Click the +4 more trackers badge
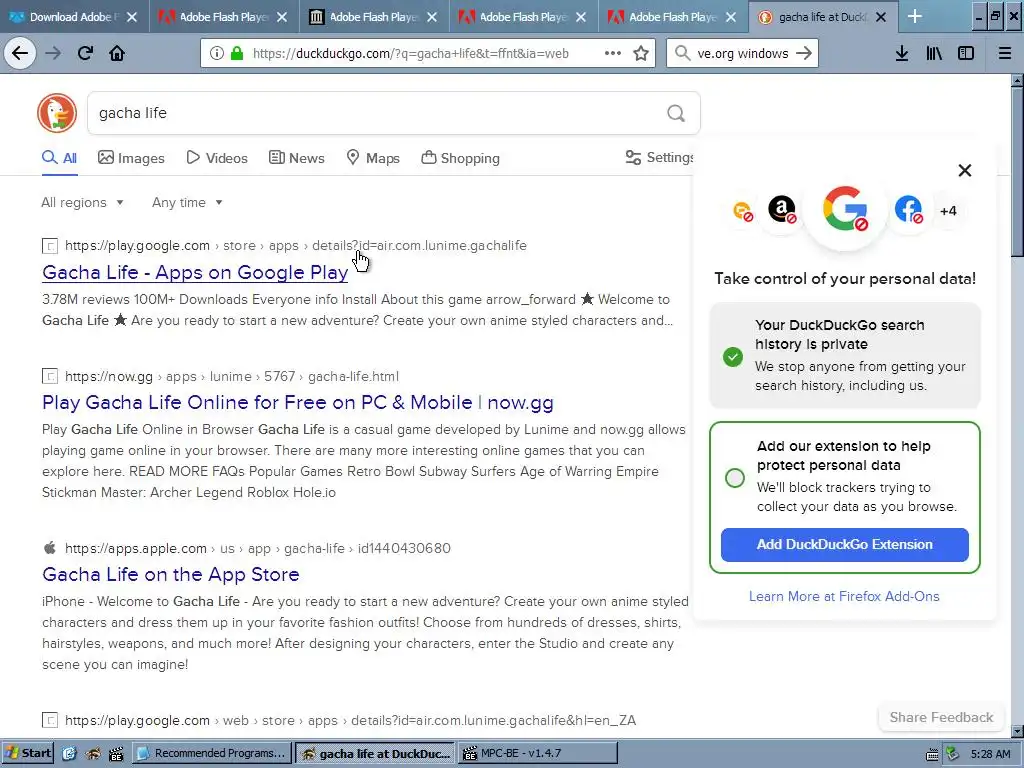The height and width of the screenshot is (768, 1024). coord(948,210)
